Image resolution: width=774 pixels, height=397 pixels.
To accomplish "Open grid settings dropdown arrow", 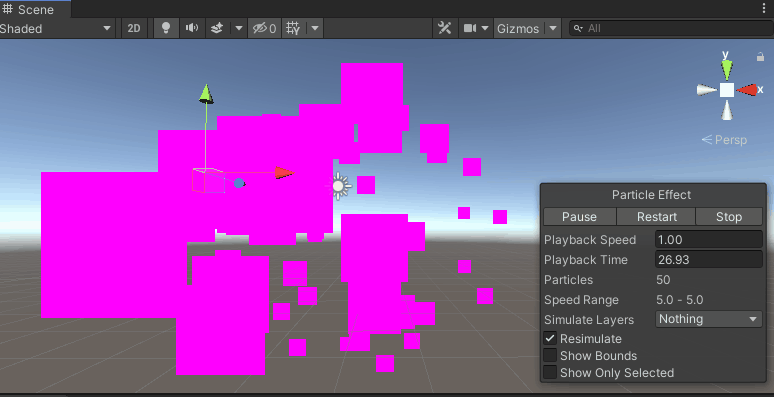I will coord(315,29).
